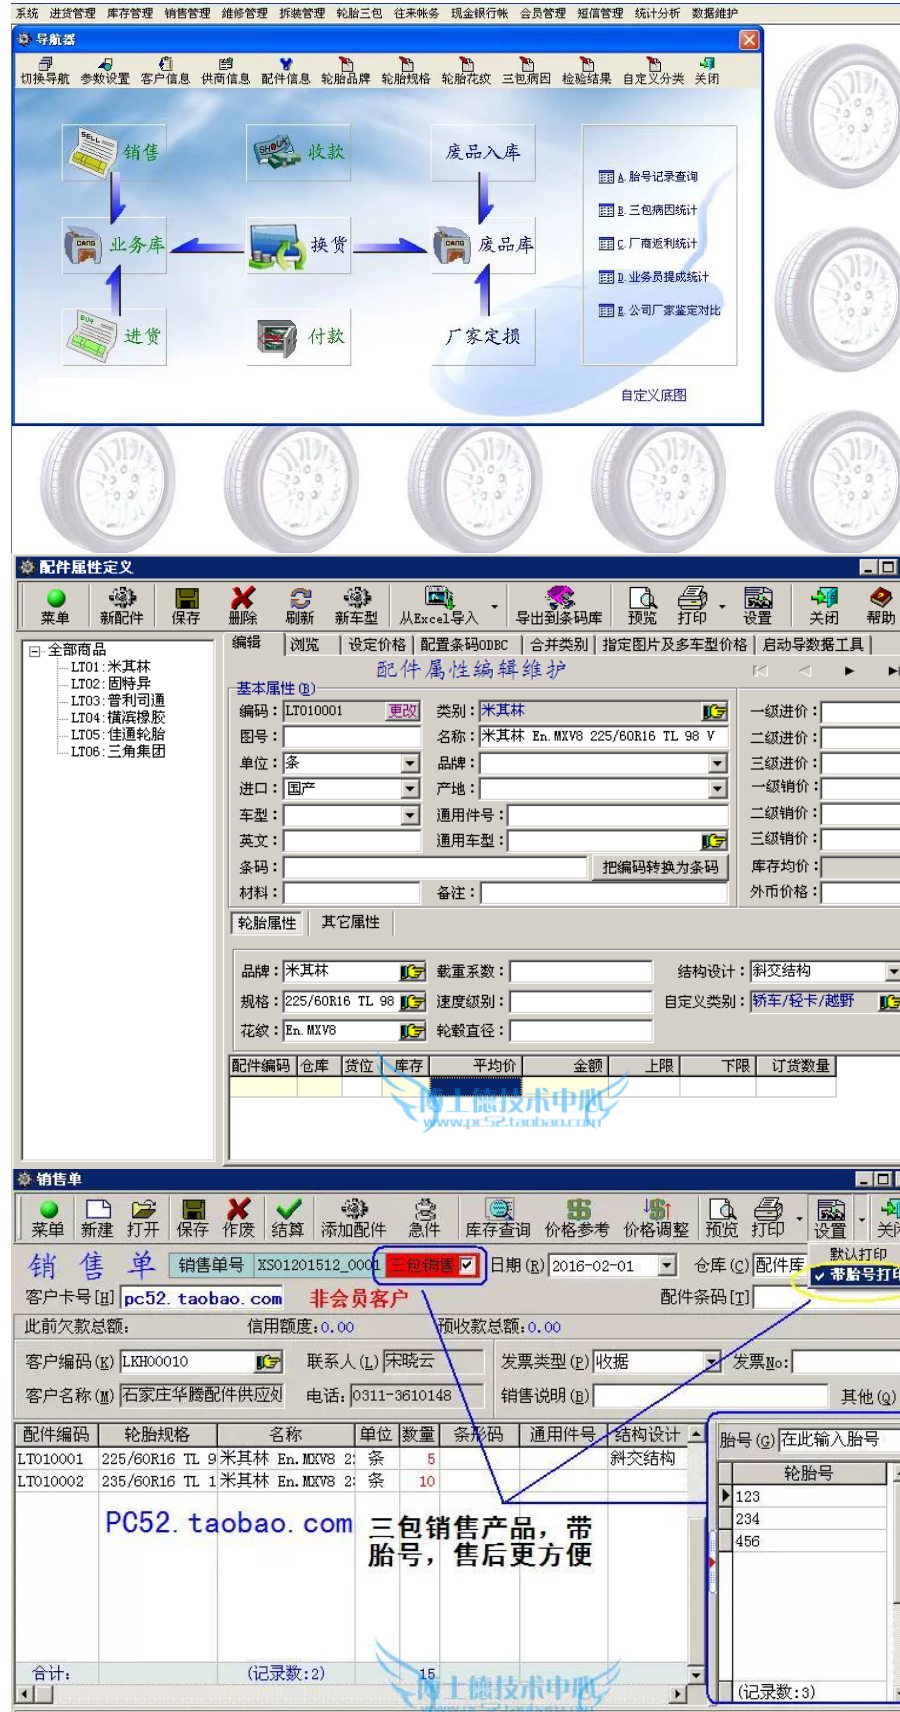
Task: Click the next-record arrow in 配件属性编辑维护
Action: (x=849, y=670)
